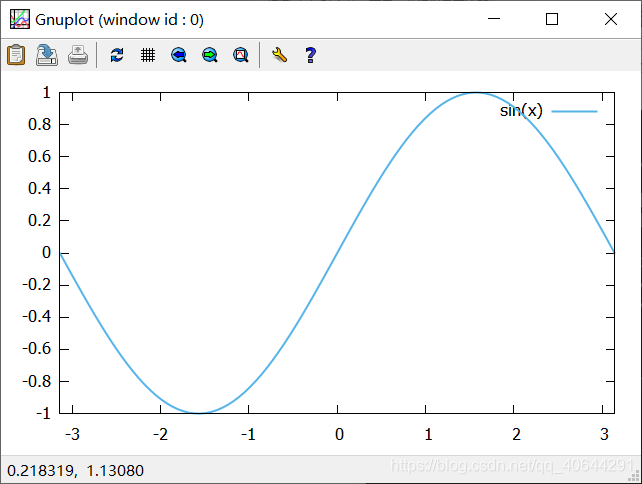Print the current plot

click(78, 54)
